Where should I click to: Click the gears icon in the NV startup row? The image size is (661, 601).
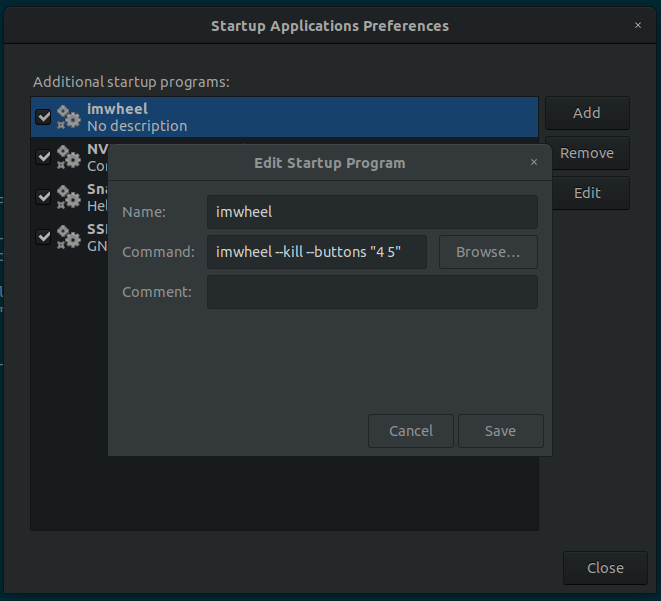tap(69, 157)
